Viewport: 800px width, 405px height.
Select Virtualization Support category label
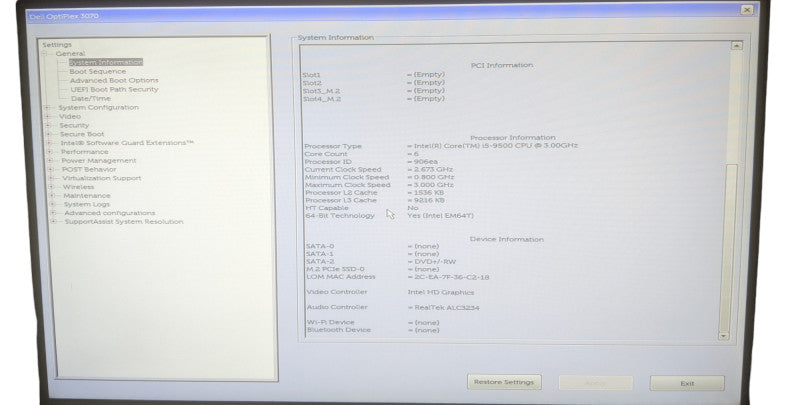tap(102, 179)
